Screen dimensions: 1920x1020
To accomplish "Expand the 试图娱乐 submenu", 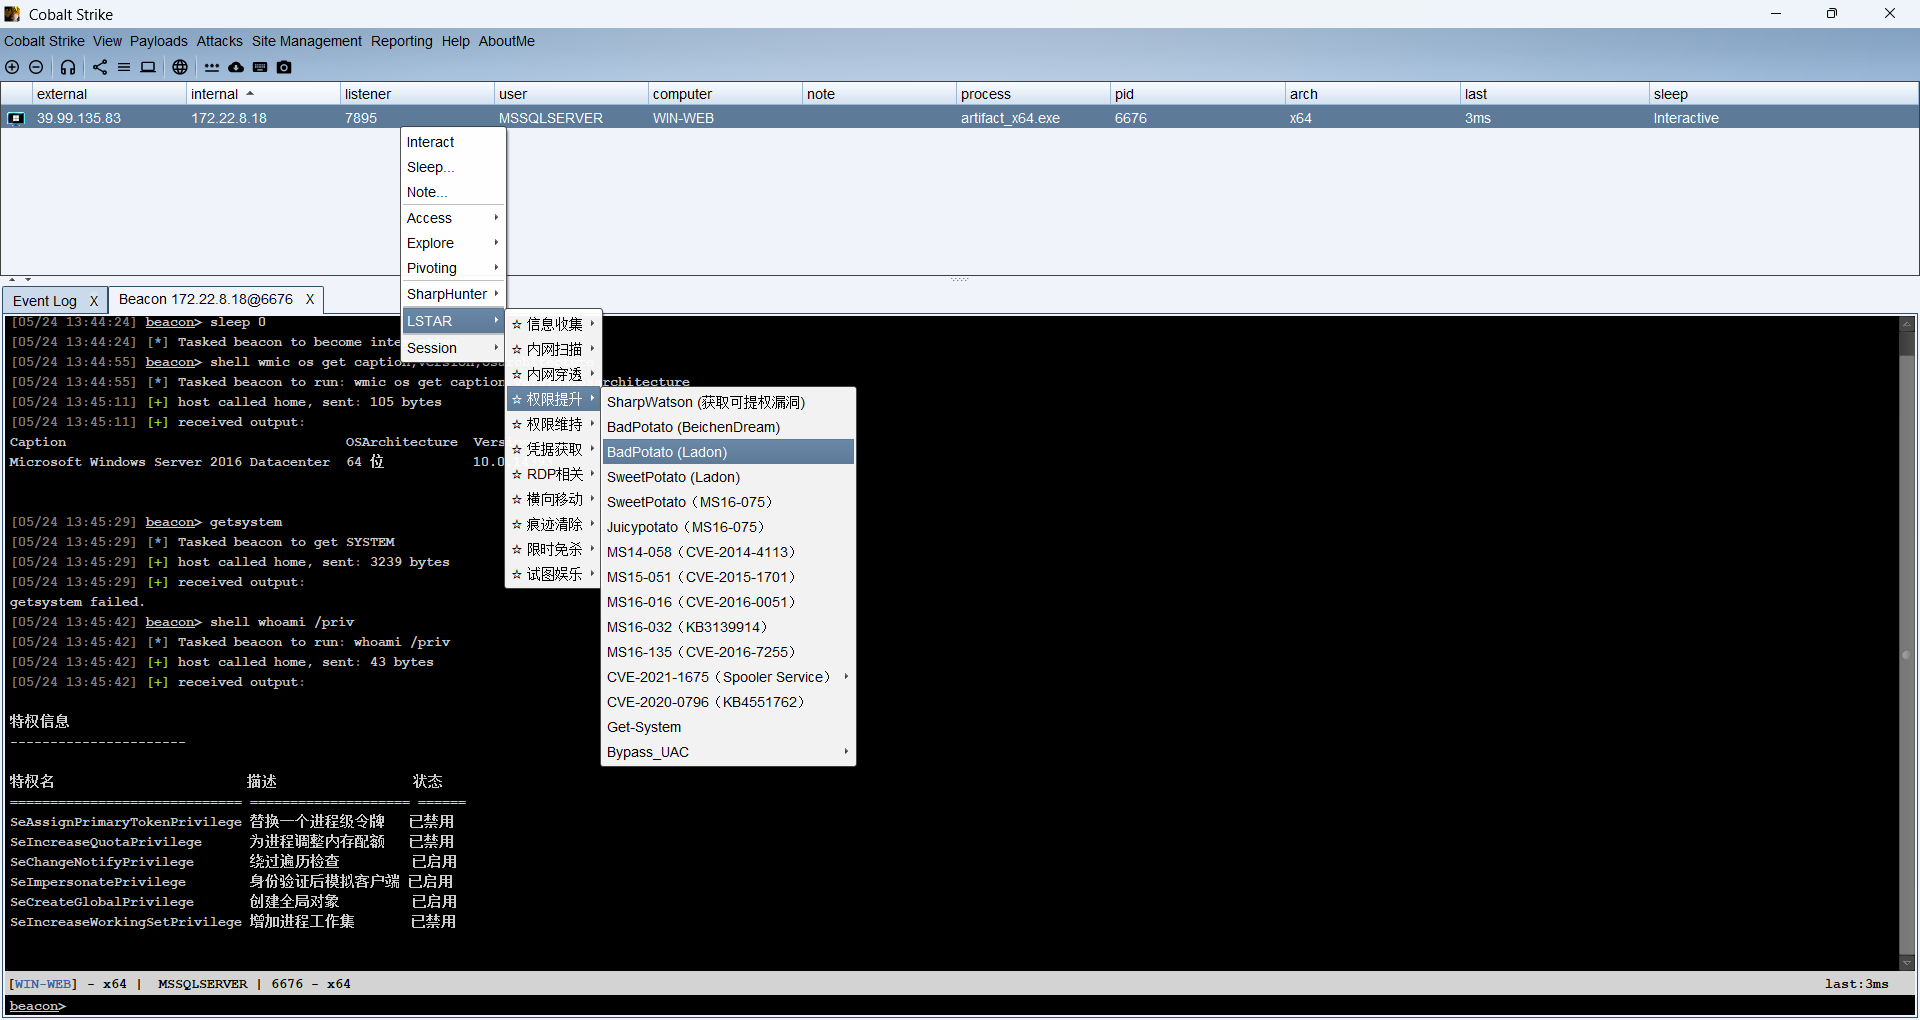I will [553, 574].
